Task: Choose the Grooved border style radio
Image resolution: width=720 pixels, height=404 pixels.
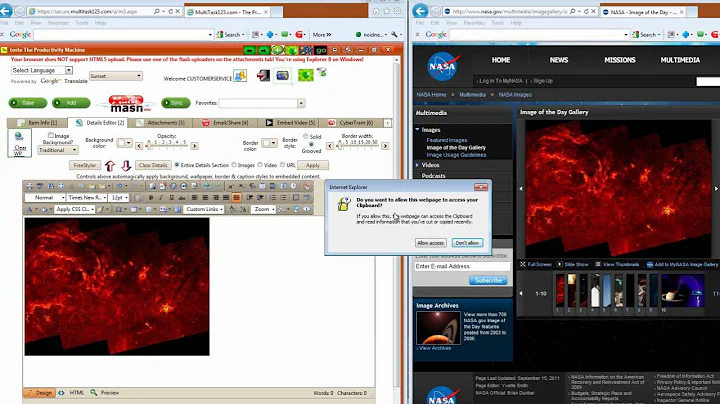Action: (x=311, y=145)
